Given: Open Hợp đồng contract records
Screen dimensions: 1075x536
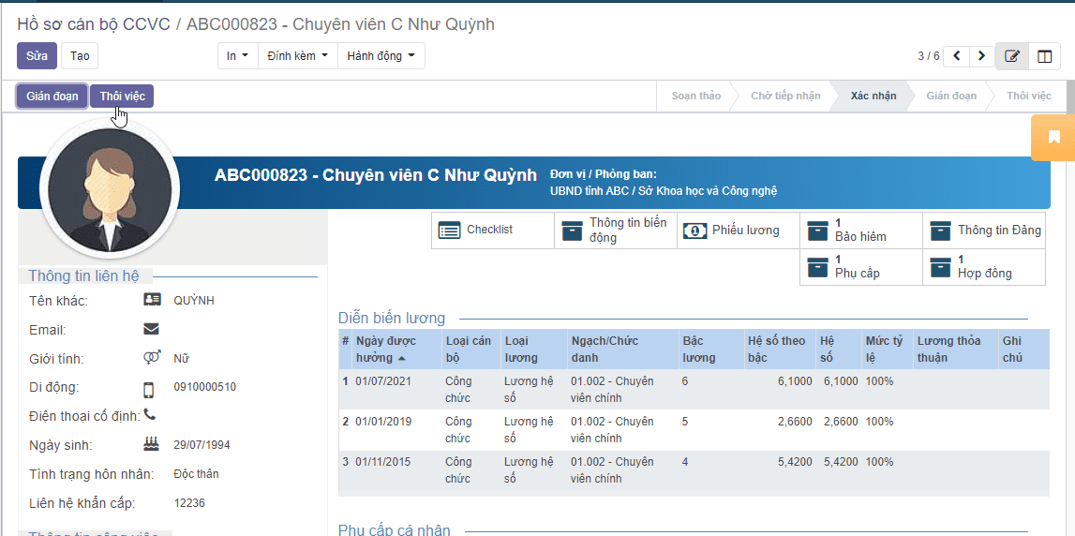Looking at the screenshot, I should point(983,267).
